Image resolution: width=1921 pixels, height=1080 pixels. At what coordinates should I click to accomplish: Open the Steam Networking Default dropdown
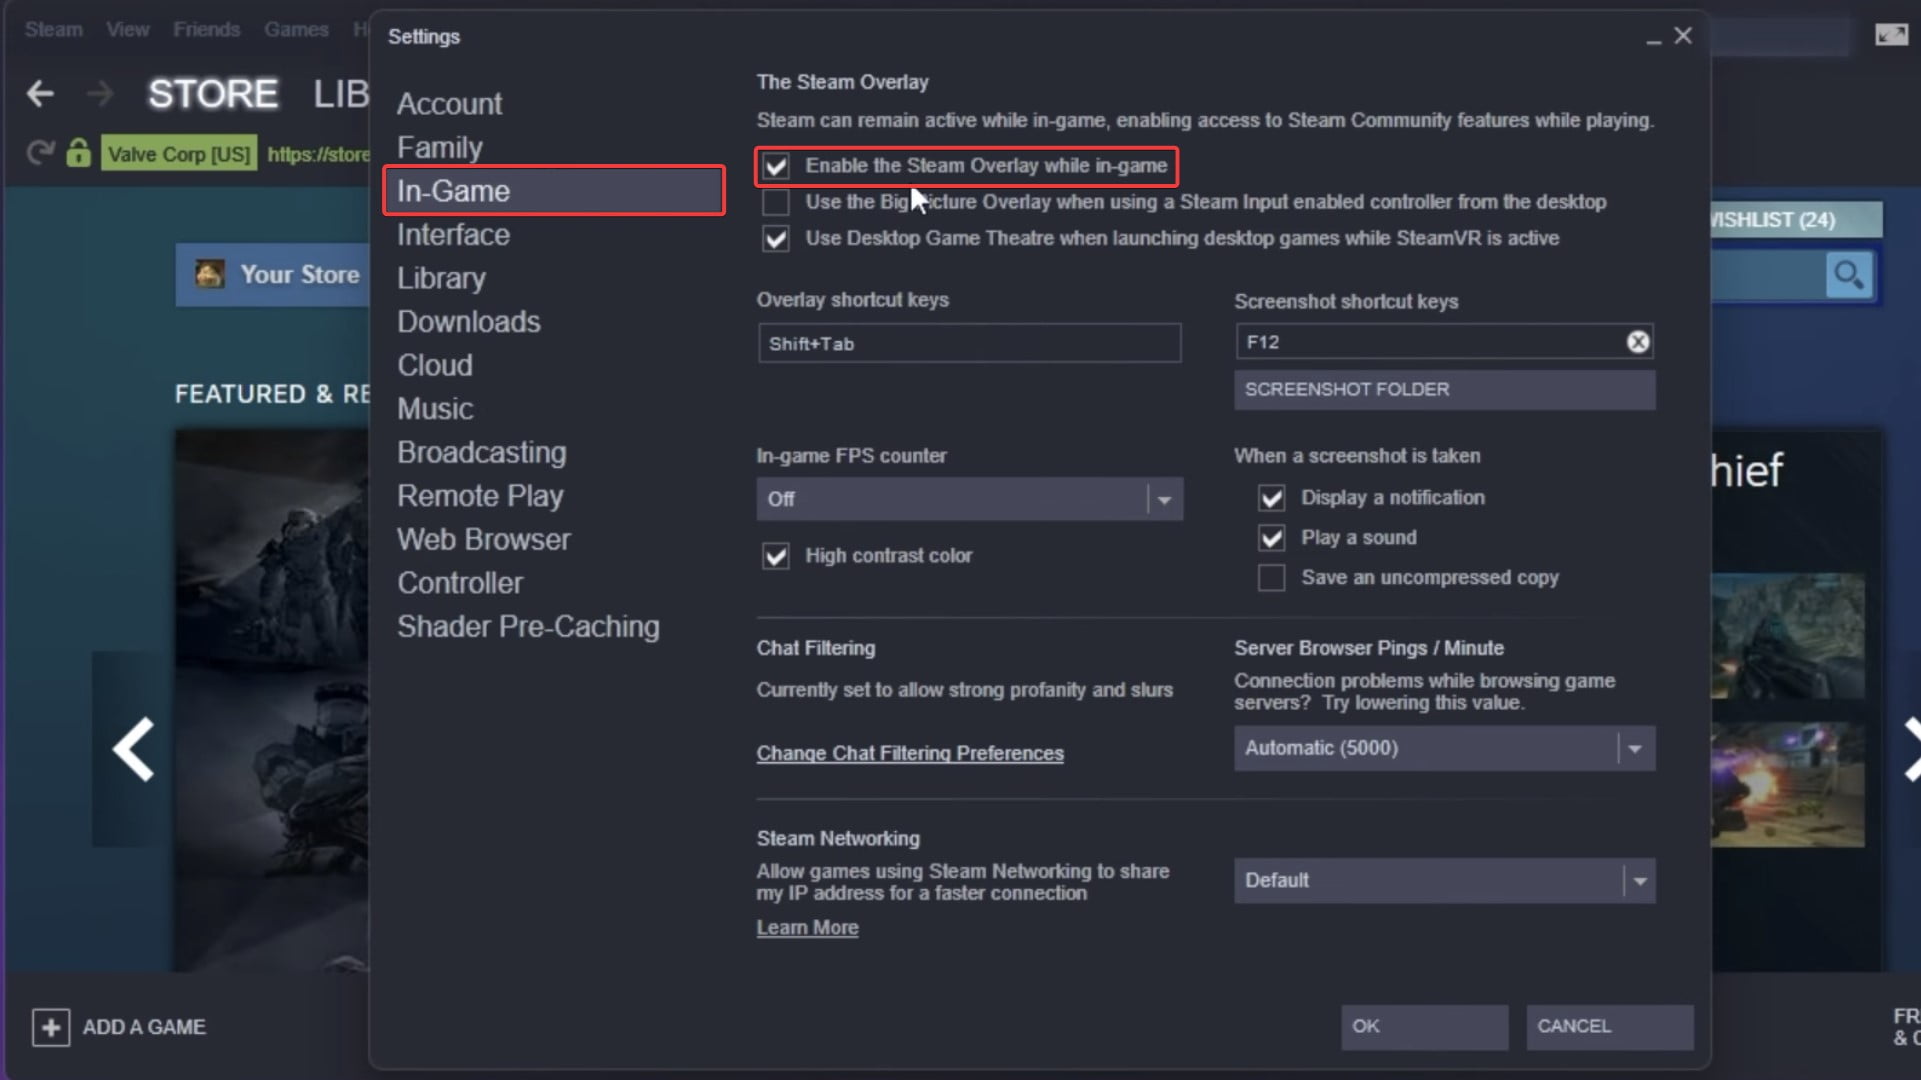click(x=1444, y=881)
